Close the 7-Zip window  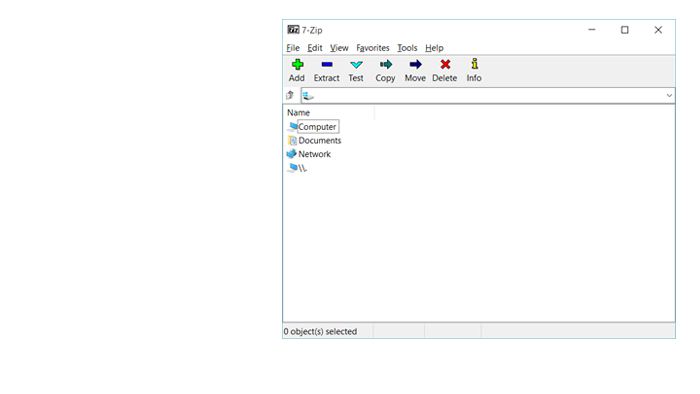[658, 30]
